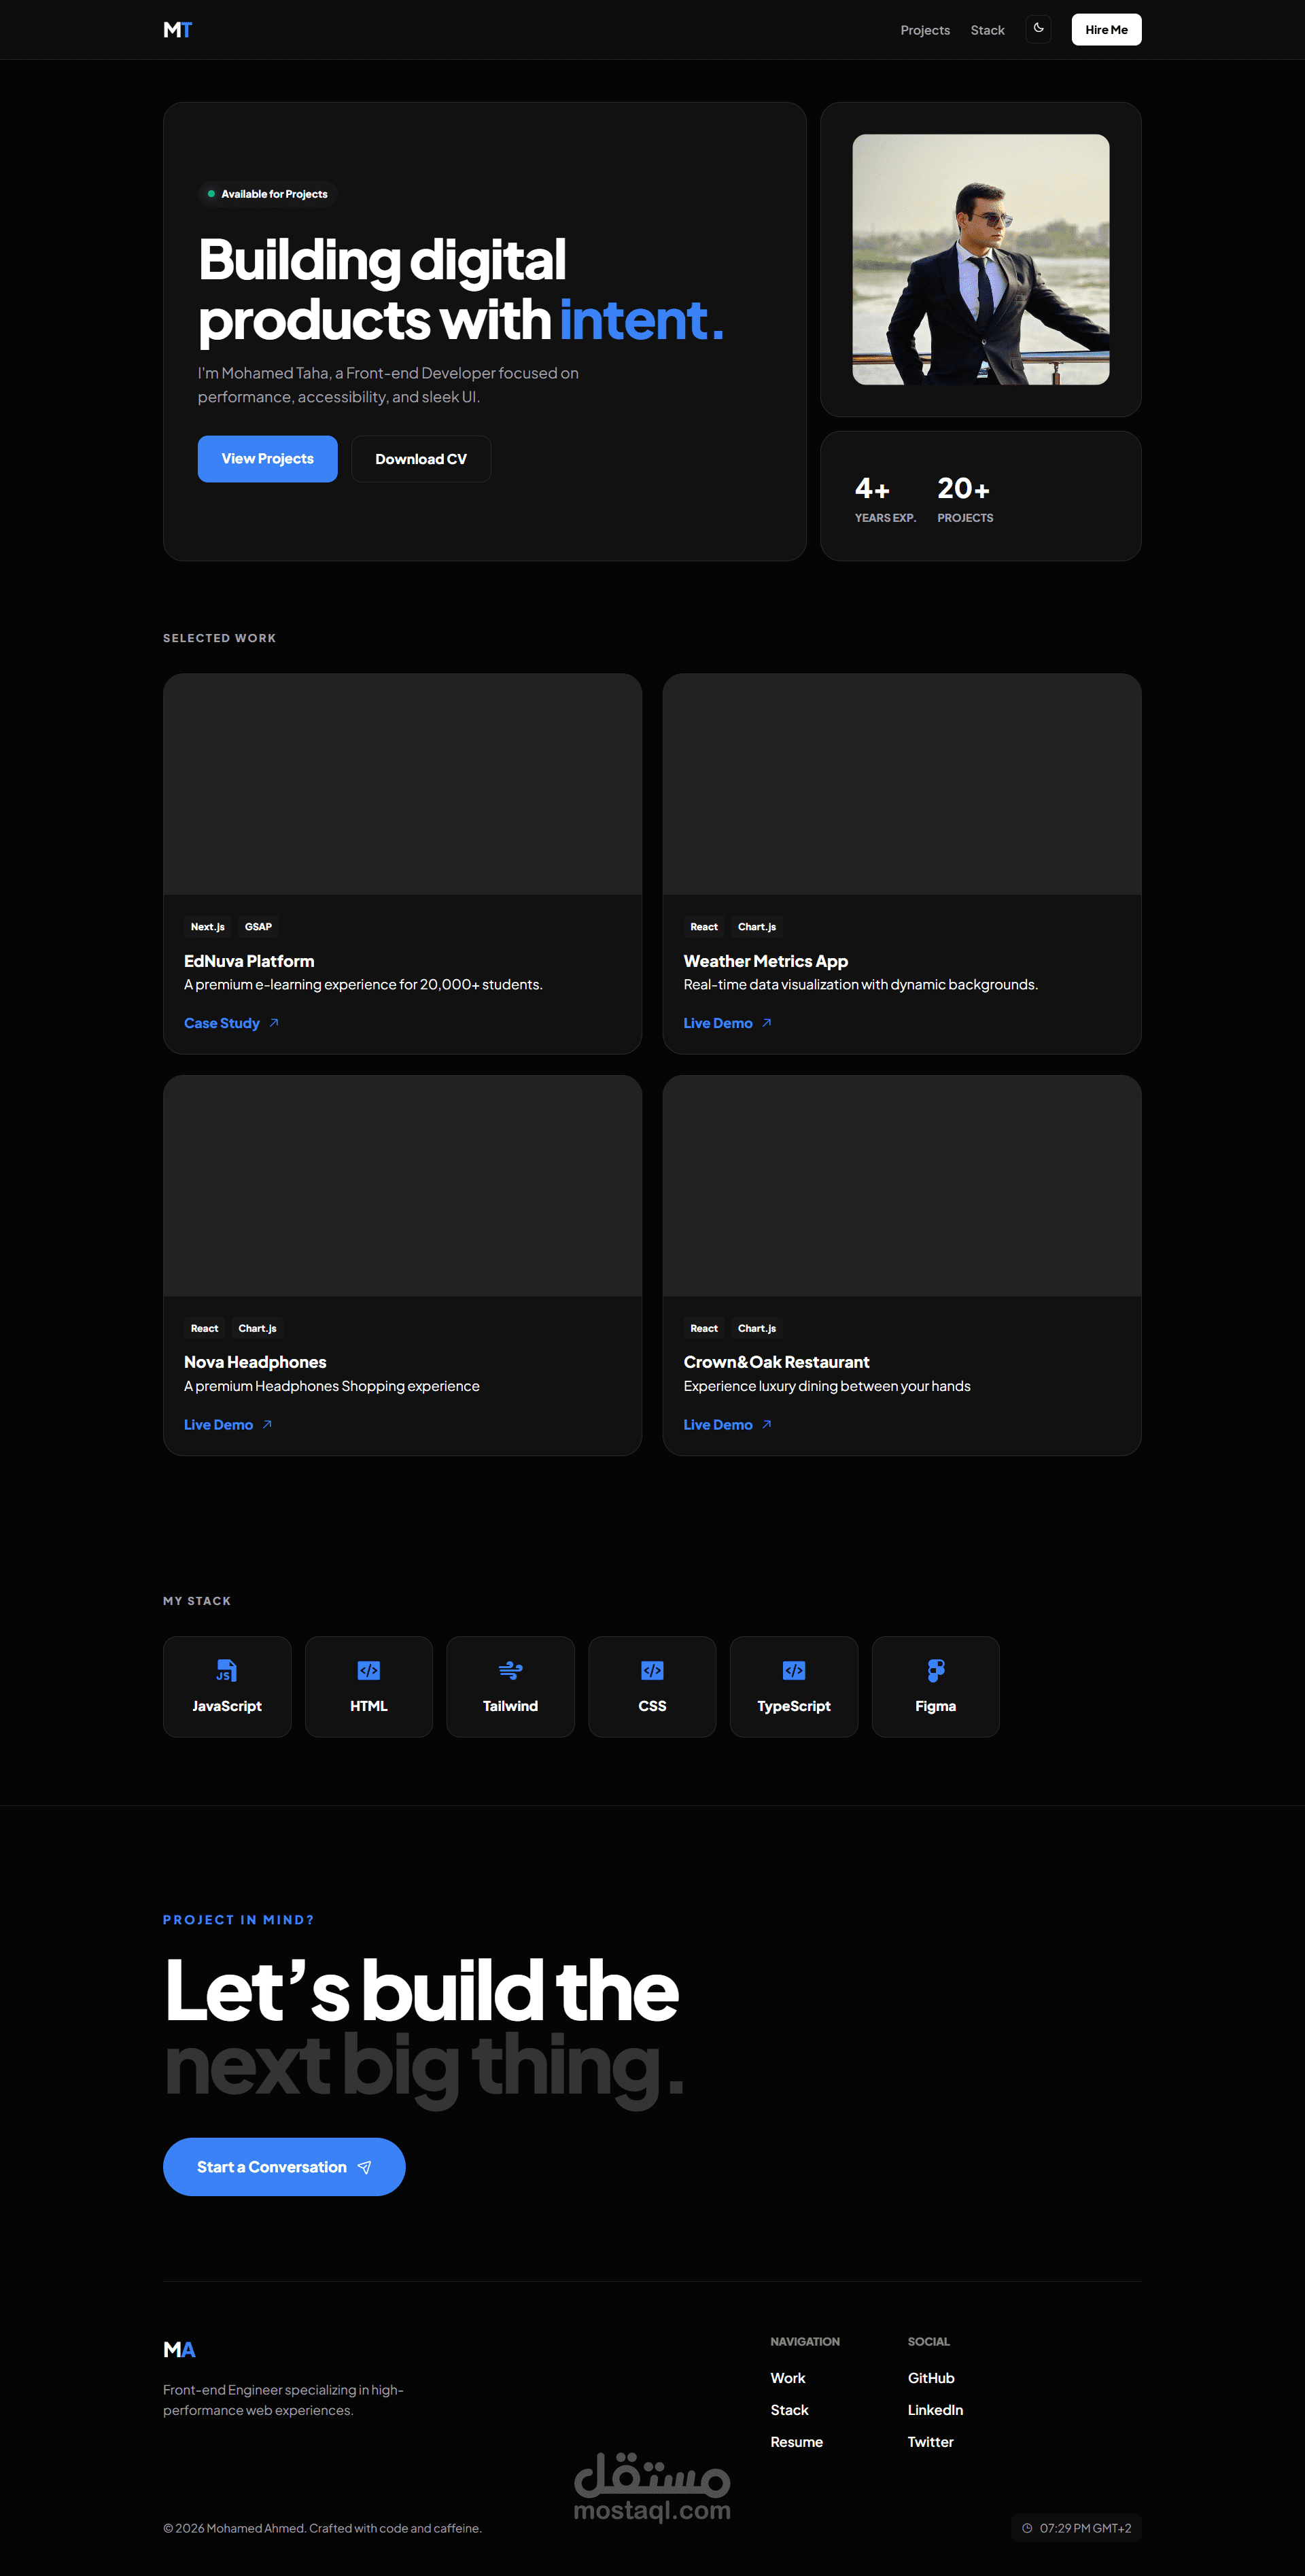
Task: Click the GSAP tag on EdNuva
Action: click(x=258, y=927)
